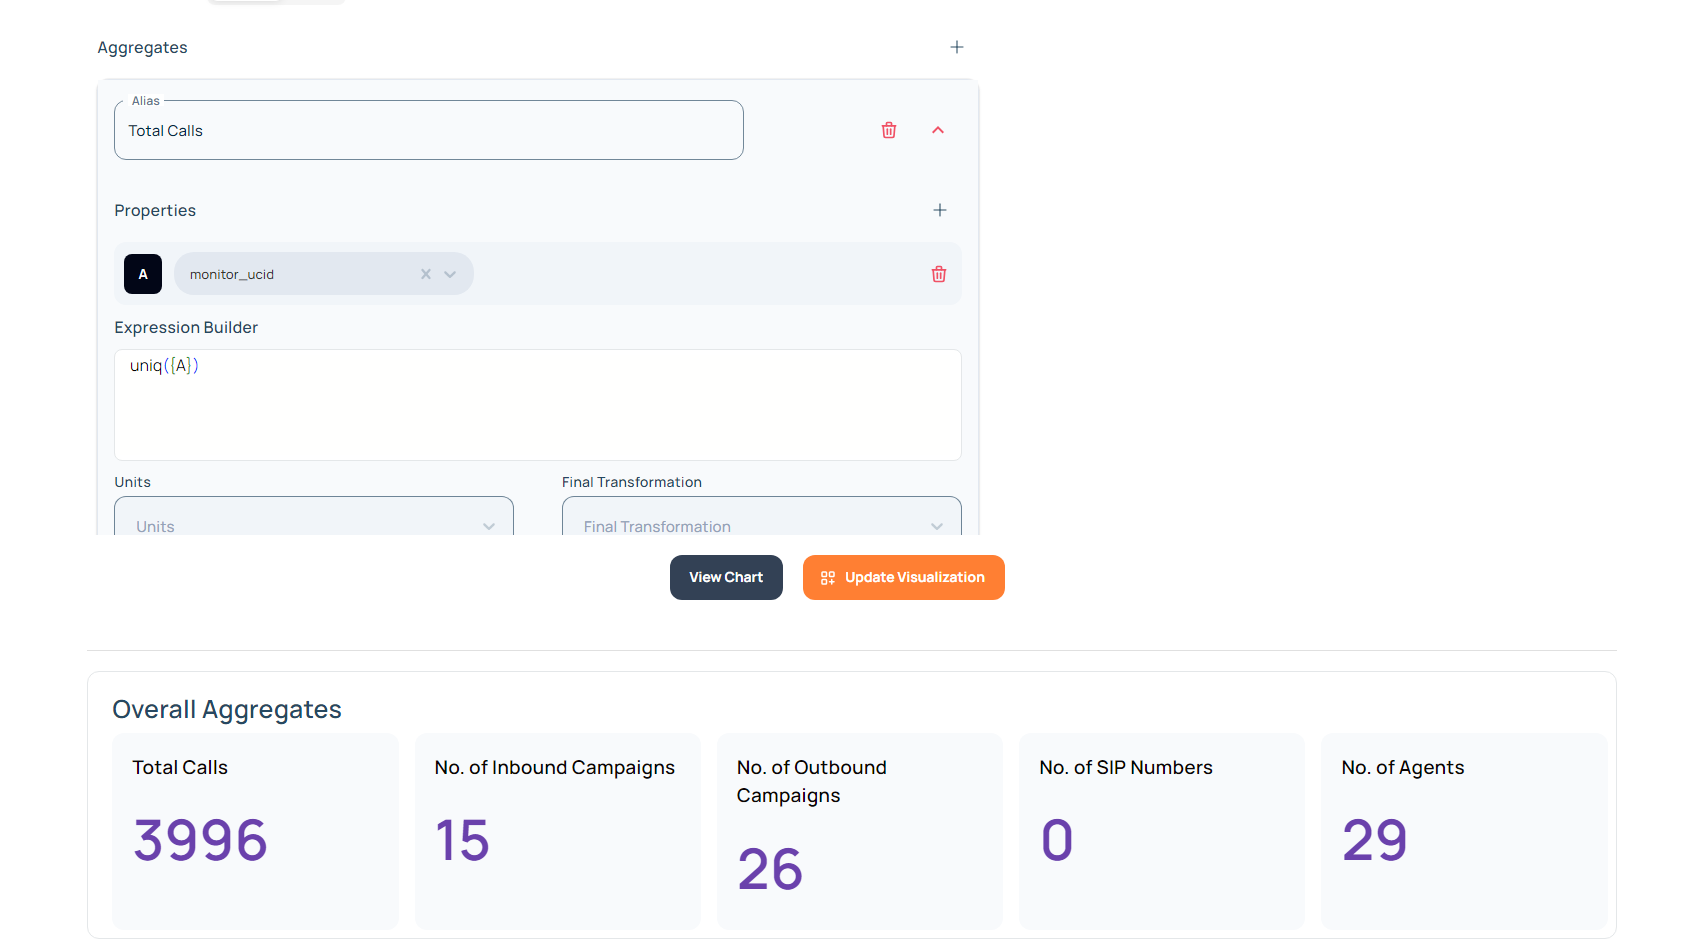
Task: Choose the No. of Agents card
Action: [x=1463, y=830]
